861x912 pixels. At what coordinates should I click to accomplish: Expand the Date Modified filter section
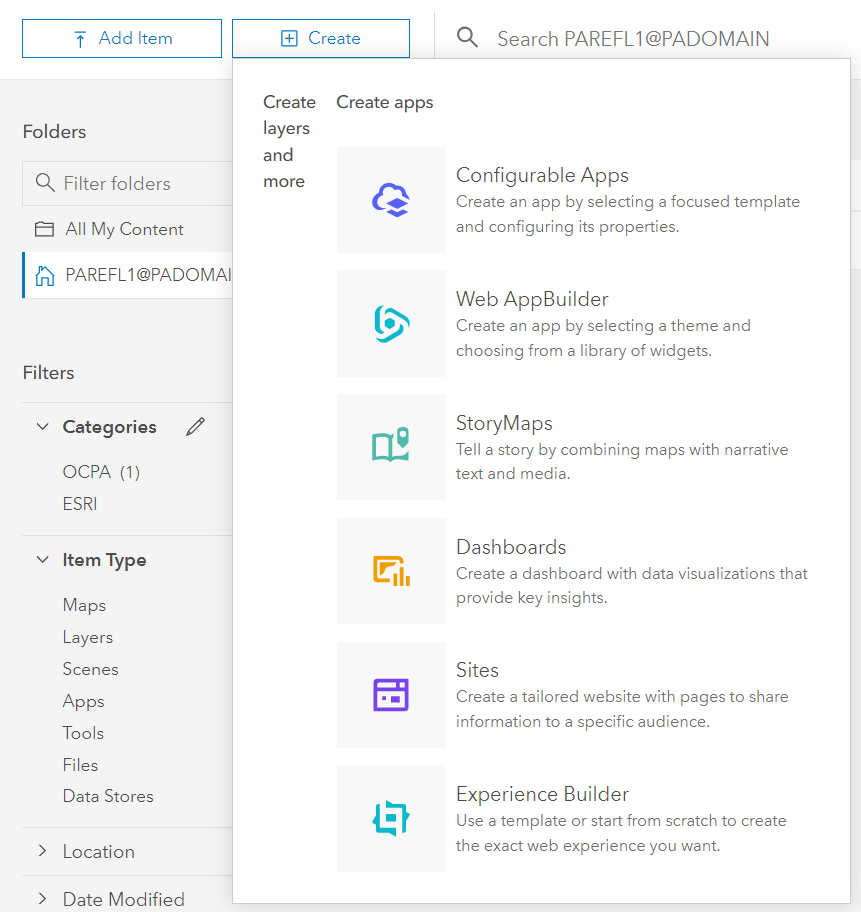[x=42, y=899]
